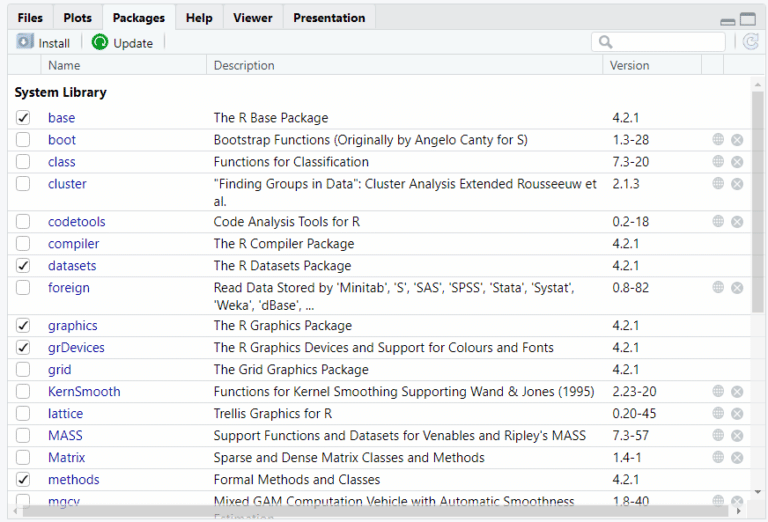The width and height of the screenshot is (768, 522).
Task: Open boot package website via globe icon
Action: pos(718,140)
